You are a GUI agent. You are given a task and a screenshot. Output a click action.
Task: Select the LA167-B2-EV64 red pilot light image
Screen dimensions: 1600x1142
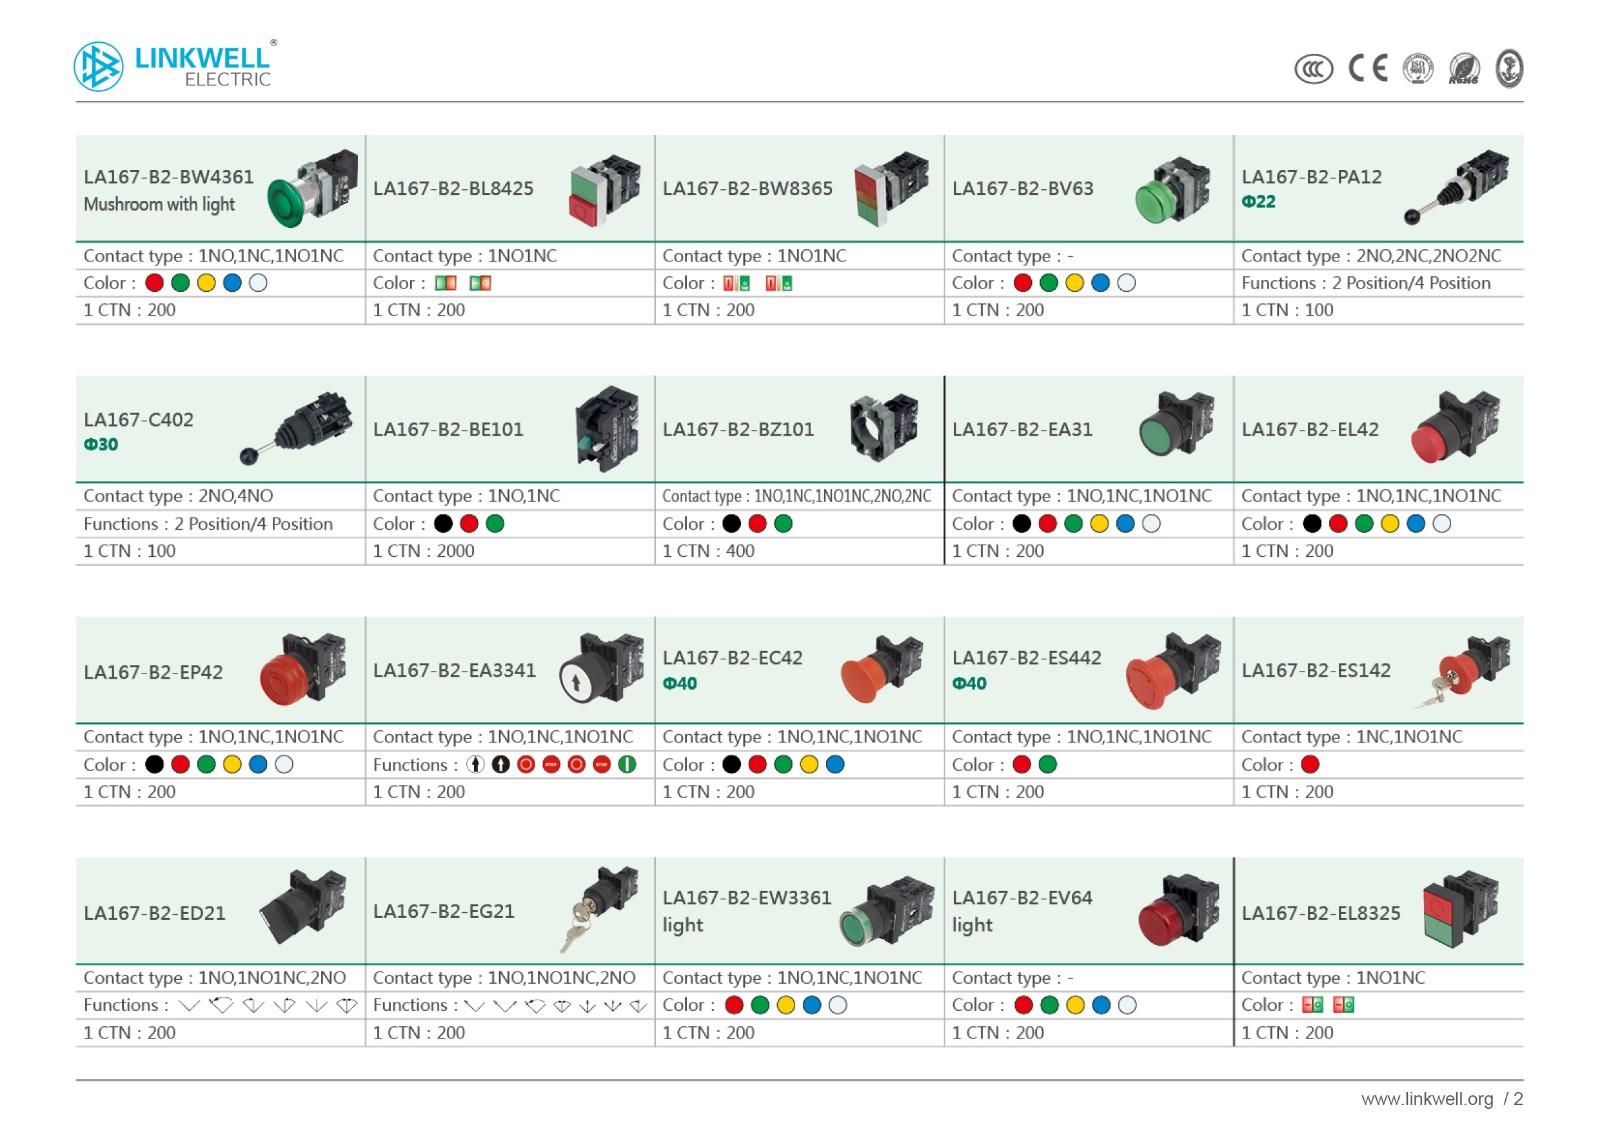click(1179, 910)
